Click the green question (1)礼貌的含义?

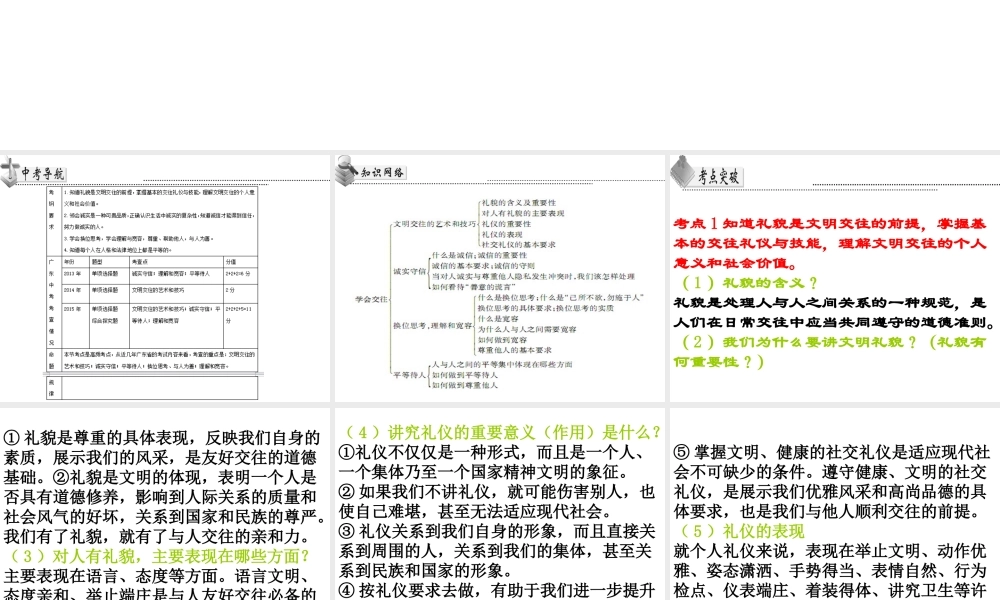click(749, 282)
